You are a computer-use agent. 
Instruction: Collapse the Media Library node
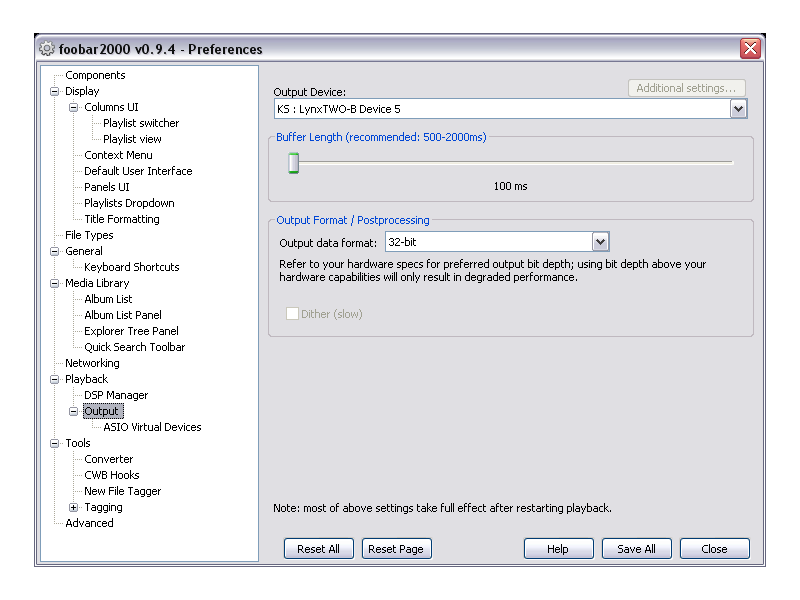point(55,283)
